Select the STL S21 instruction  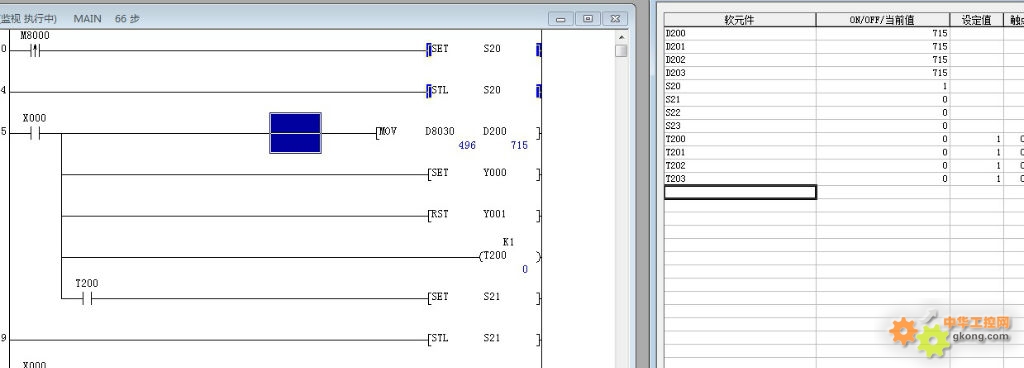pyautogui.click(x=483, y=339)
